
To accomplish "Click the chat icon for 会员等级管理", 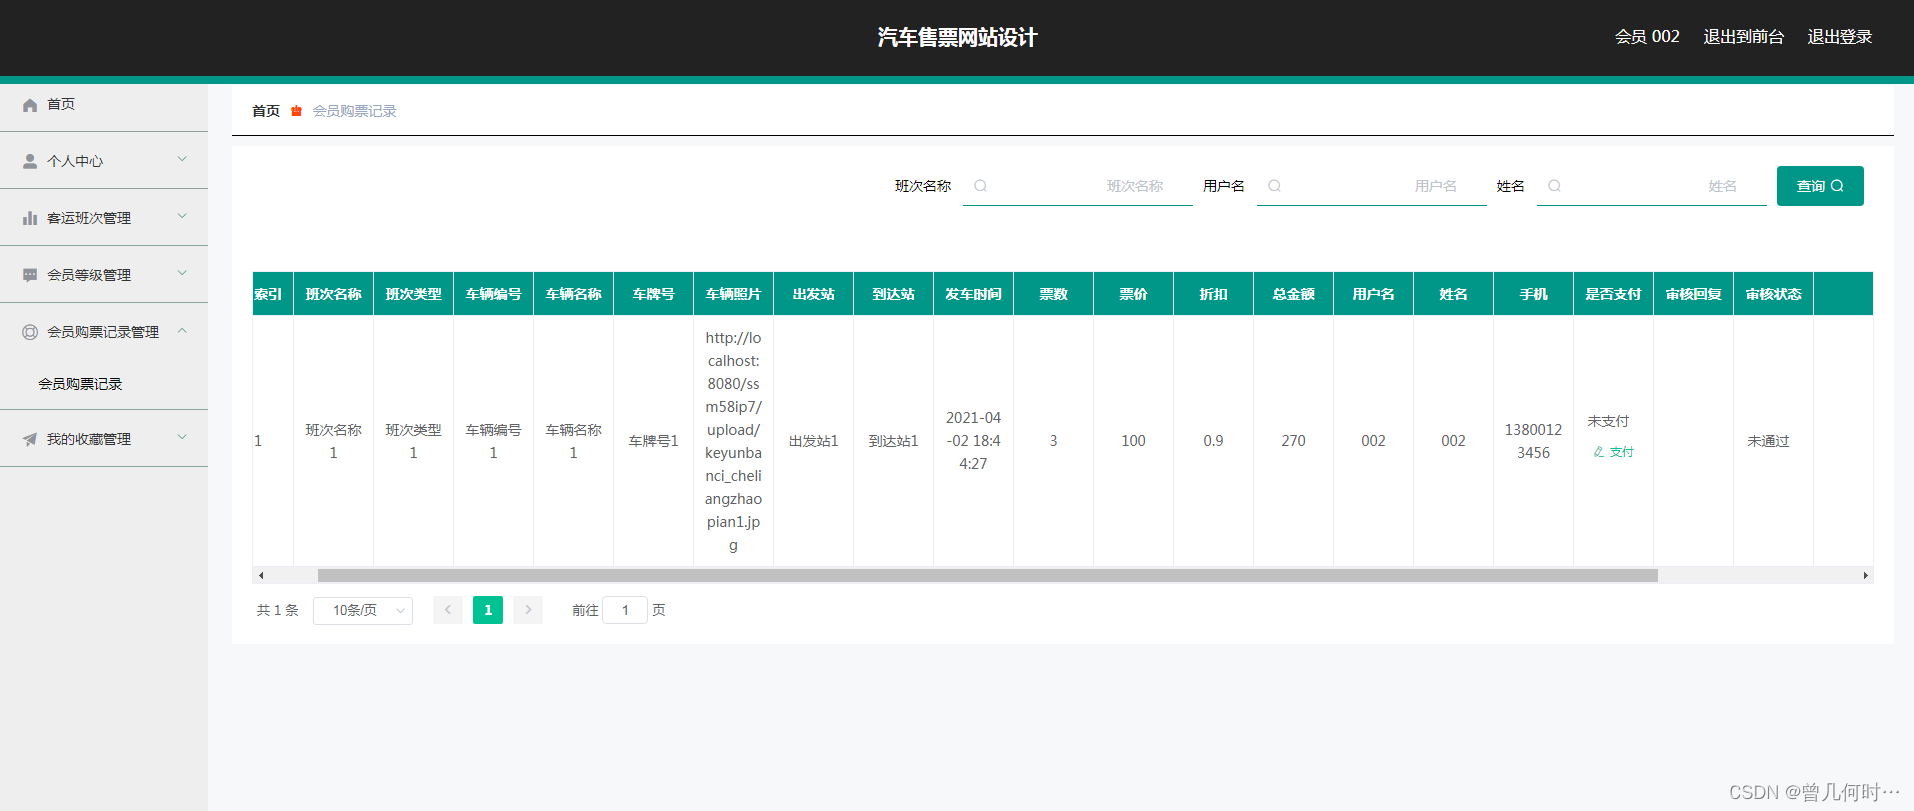I will pyautogui.click(x=30, y=275).
